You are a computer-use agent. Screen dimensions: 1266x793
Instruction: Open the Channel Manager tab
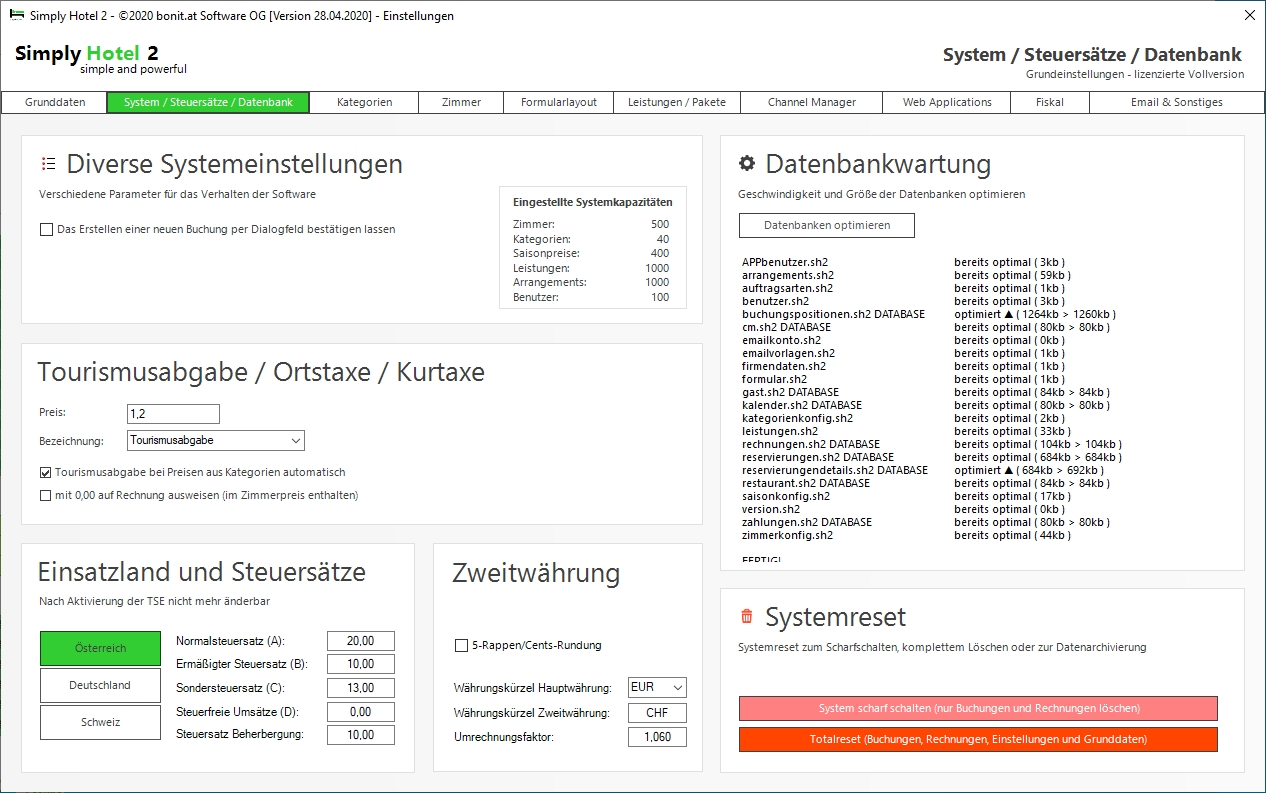click(x=812, y=102)
